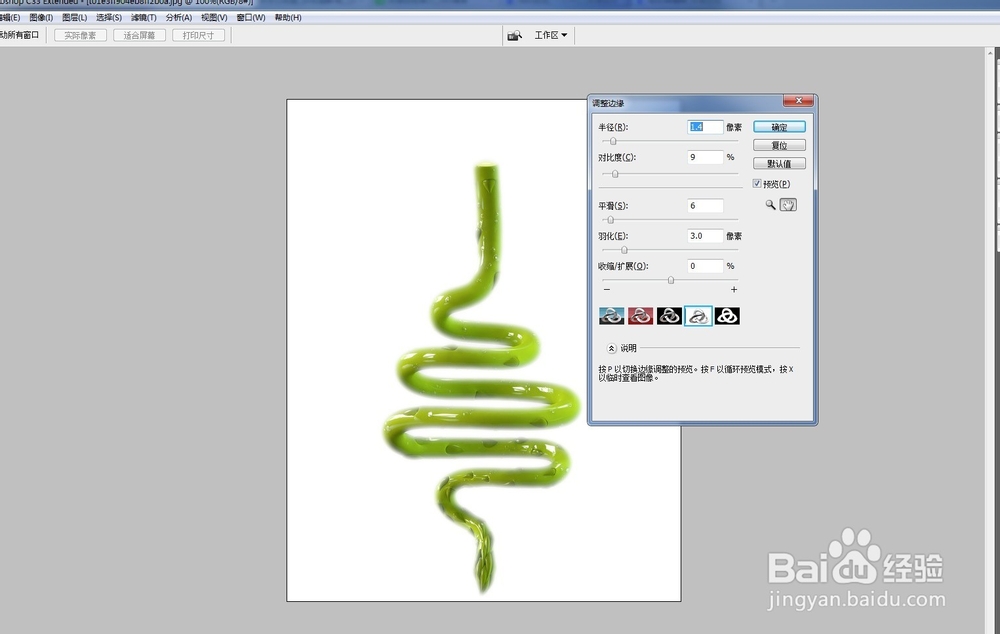Open the 滤镜(T) menu
The width and height of the screenshot is (1000, 634).
coord(143,17)
